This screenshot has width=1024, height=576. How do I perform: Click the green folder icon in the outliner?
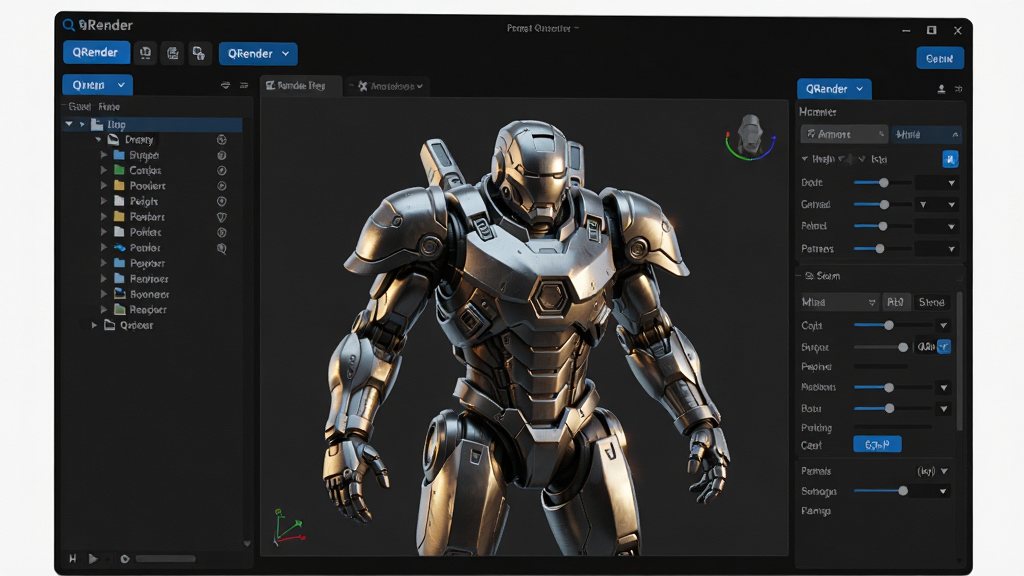coord(119,170)
